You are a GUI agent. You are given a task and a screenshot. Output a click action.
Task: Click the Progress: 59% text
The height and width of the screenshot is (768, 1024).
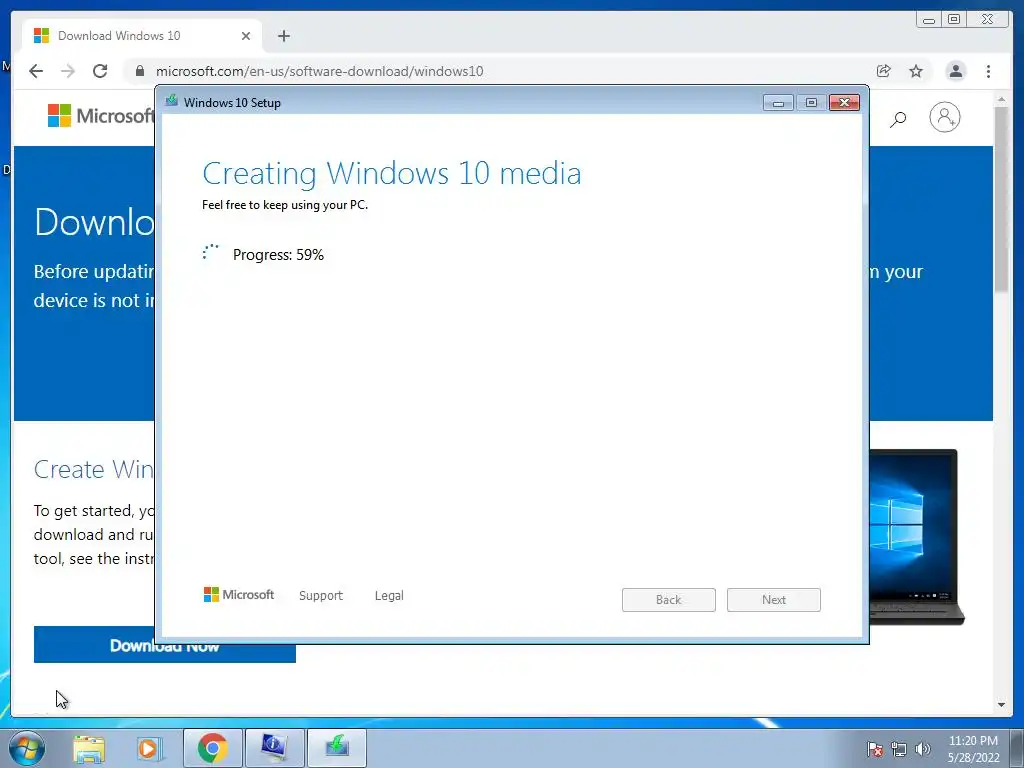pyautogui.click(x=278, y=255)
